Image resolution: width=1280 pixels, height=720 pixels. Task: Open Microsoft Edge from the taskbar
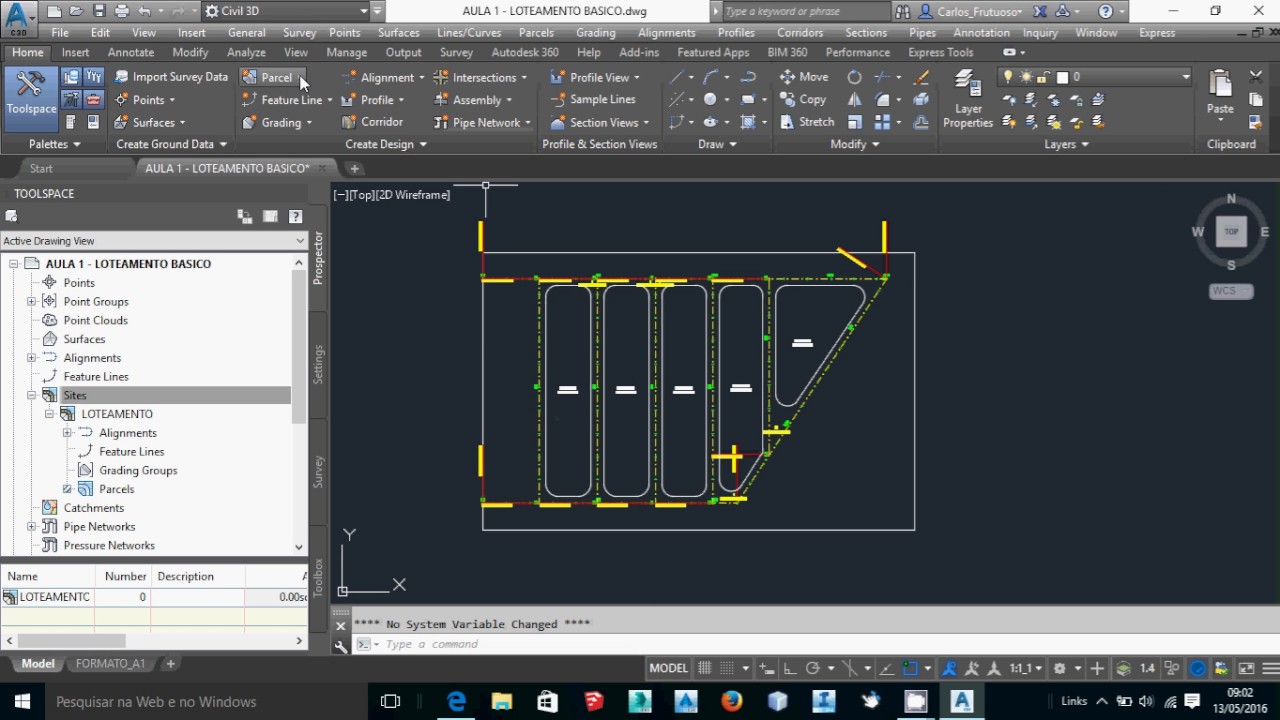[x=456, y=701]
